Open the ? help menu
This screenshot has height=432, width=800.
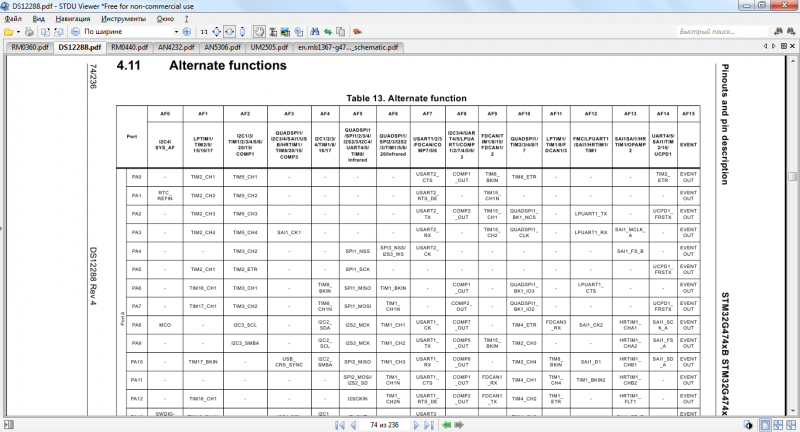(186, 18)
